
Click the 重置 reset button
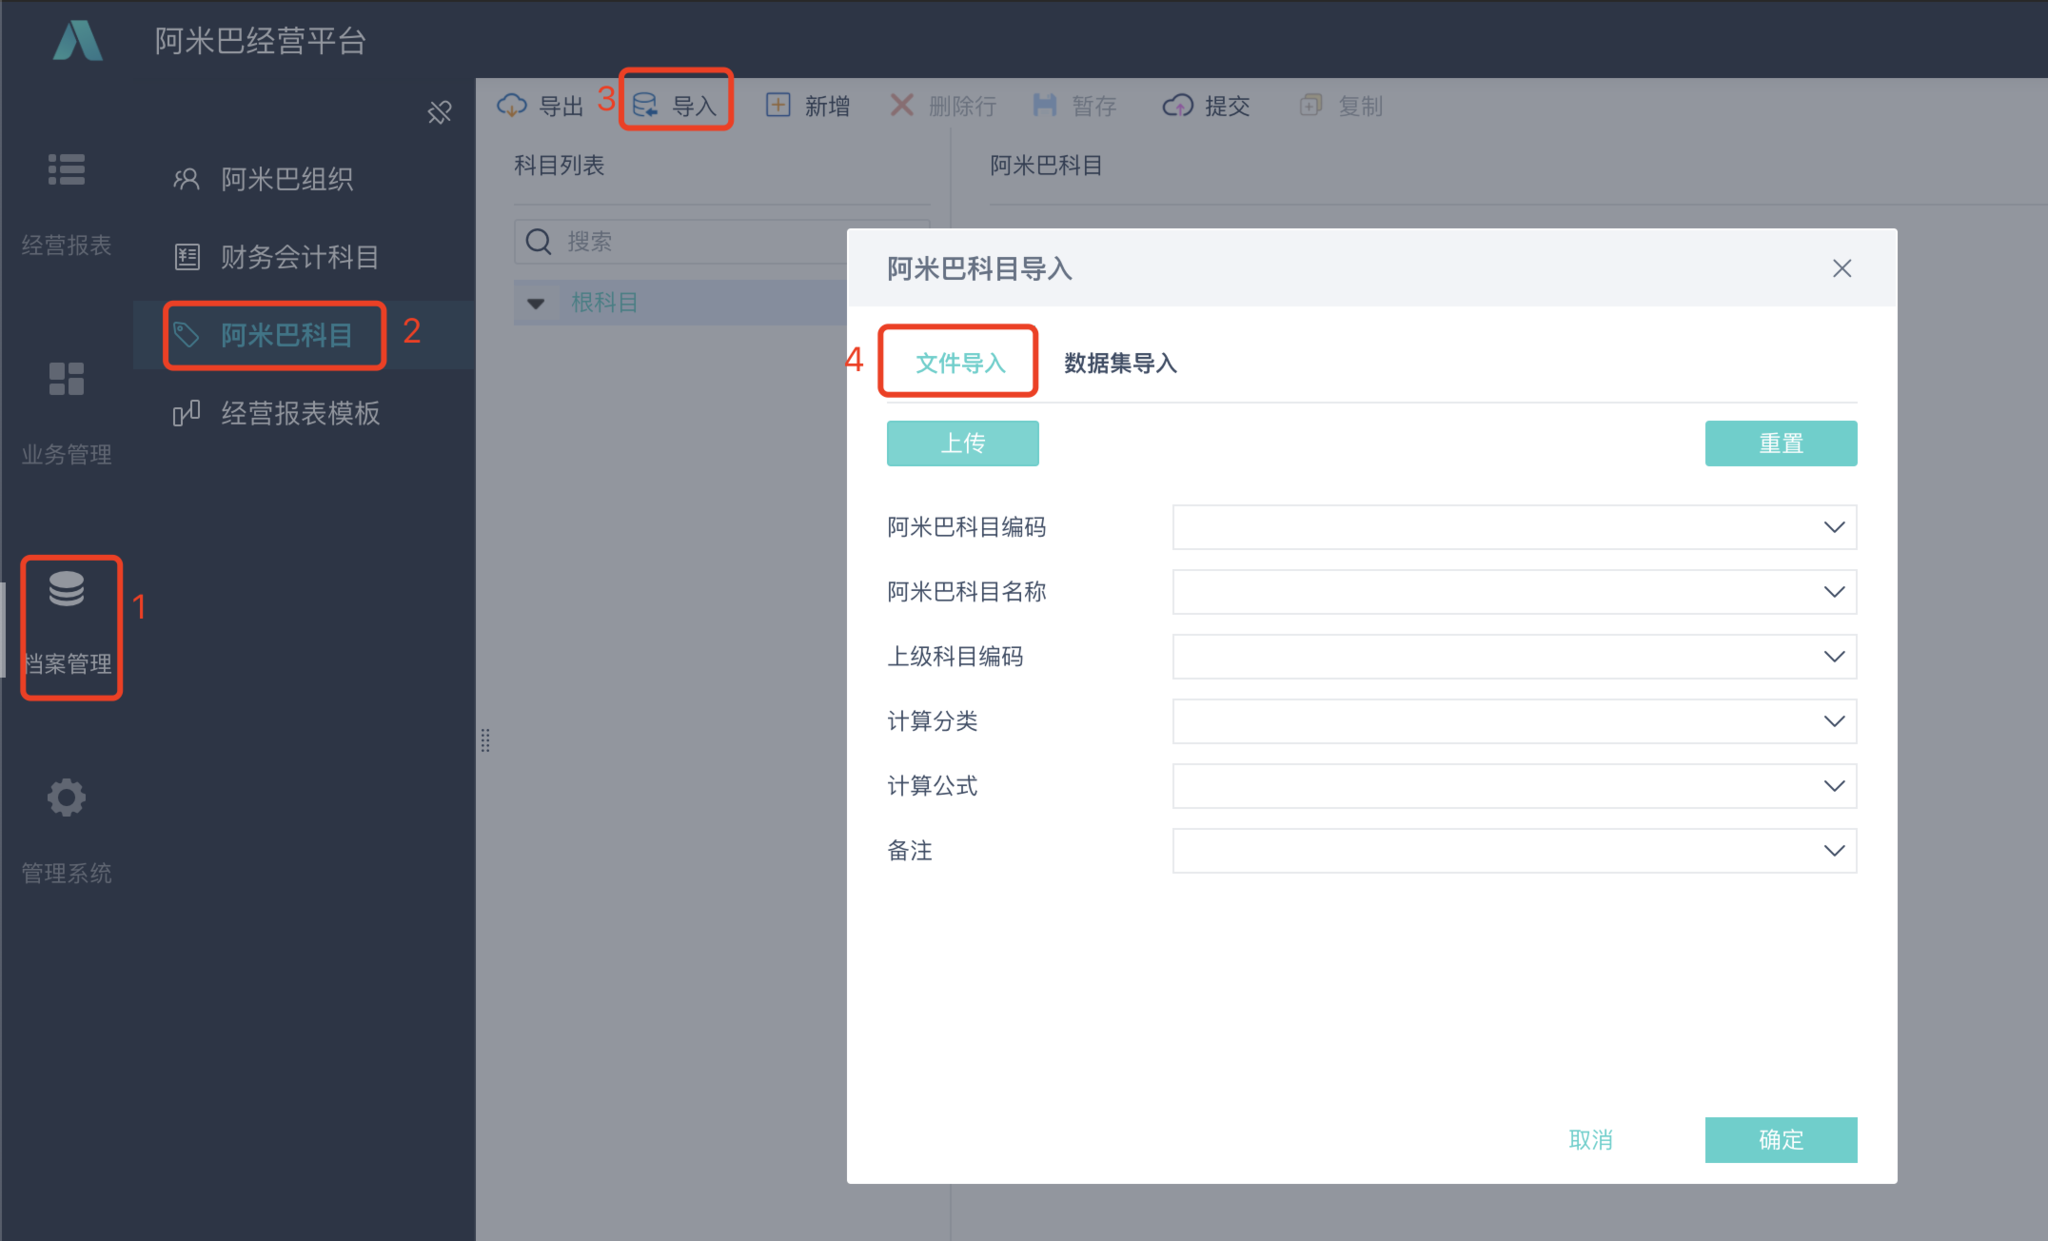1780,443
